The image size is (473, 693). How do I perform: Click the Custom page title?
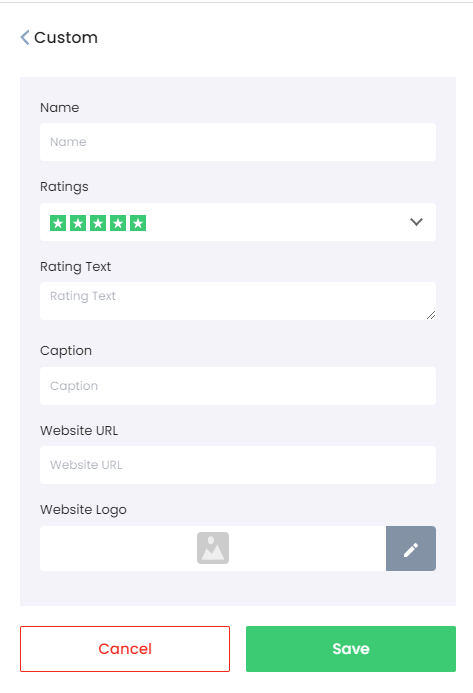[66, 38]
